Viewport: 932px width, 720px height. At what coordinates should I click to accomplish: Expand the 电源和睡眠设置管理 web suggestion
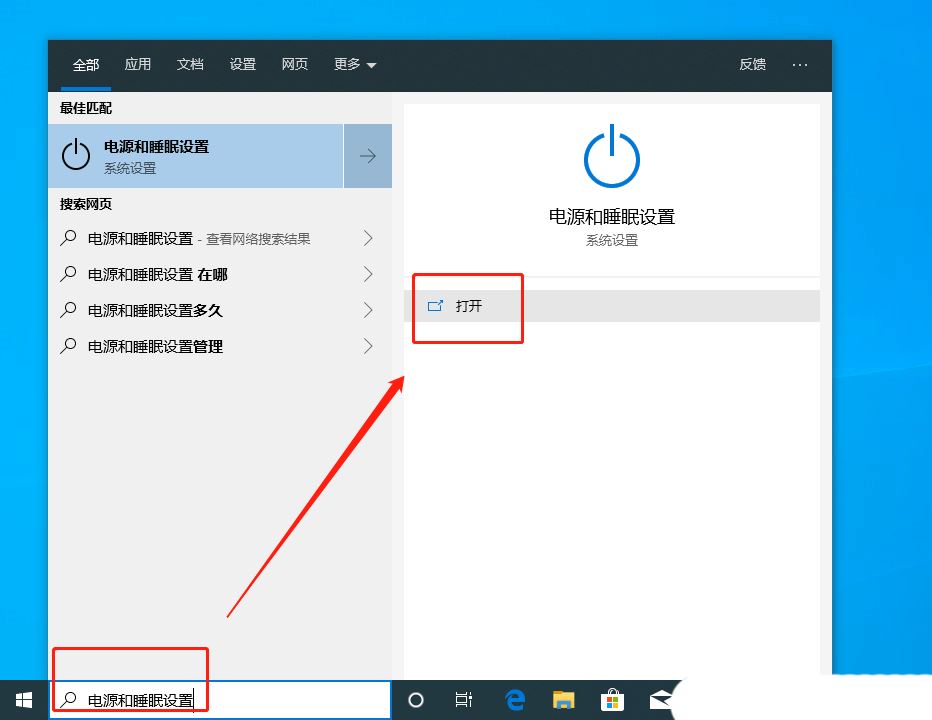pyautogui.click(x=368, y=346)
